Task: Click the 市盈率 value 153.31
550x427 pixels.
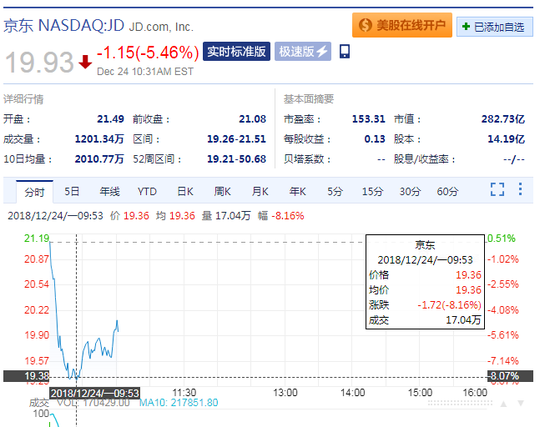Action: [x=369, y=119]
